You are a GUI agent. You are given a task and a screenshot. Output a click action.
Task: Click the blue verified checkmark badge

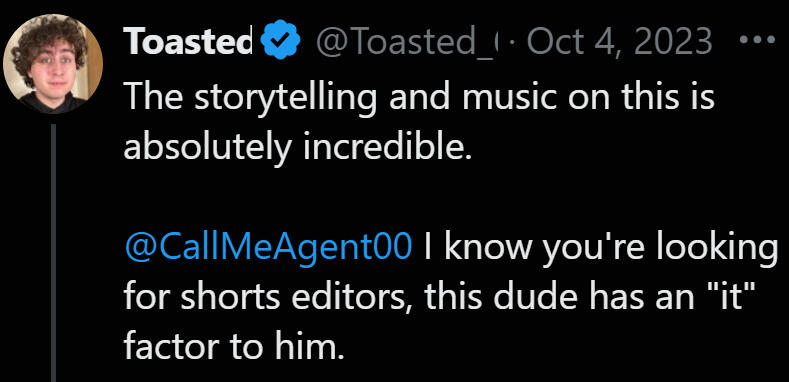tap(282, 40)
